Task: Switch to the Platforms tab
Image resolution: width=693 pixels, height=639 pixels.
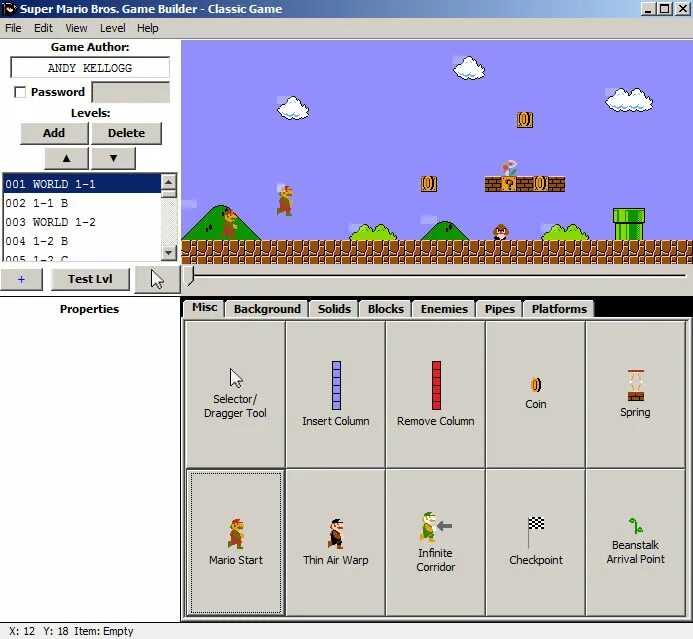Action: 559,309
